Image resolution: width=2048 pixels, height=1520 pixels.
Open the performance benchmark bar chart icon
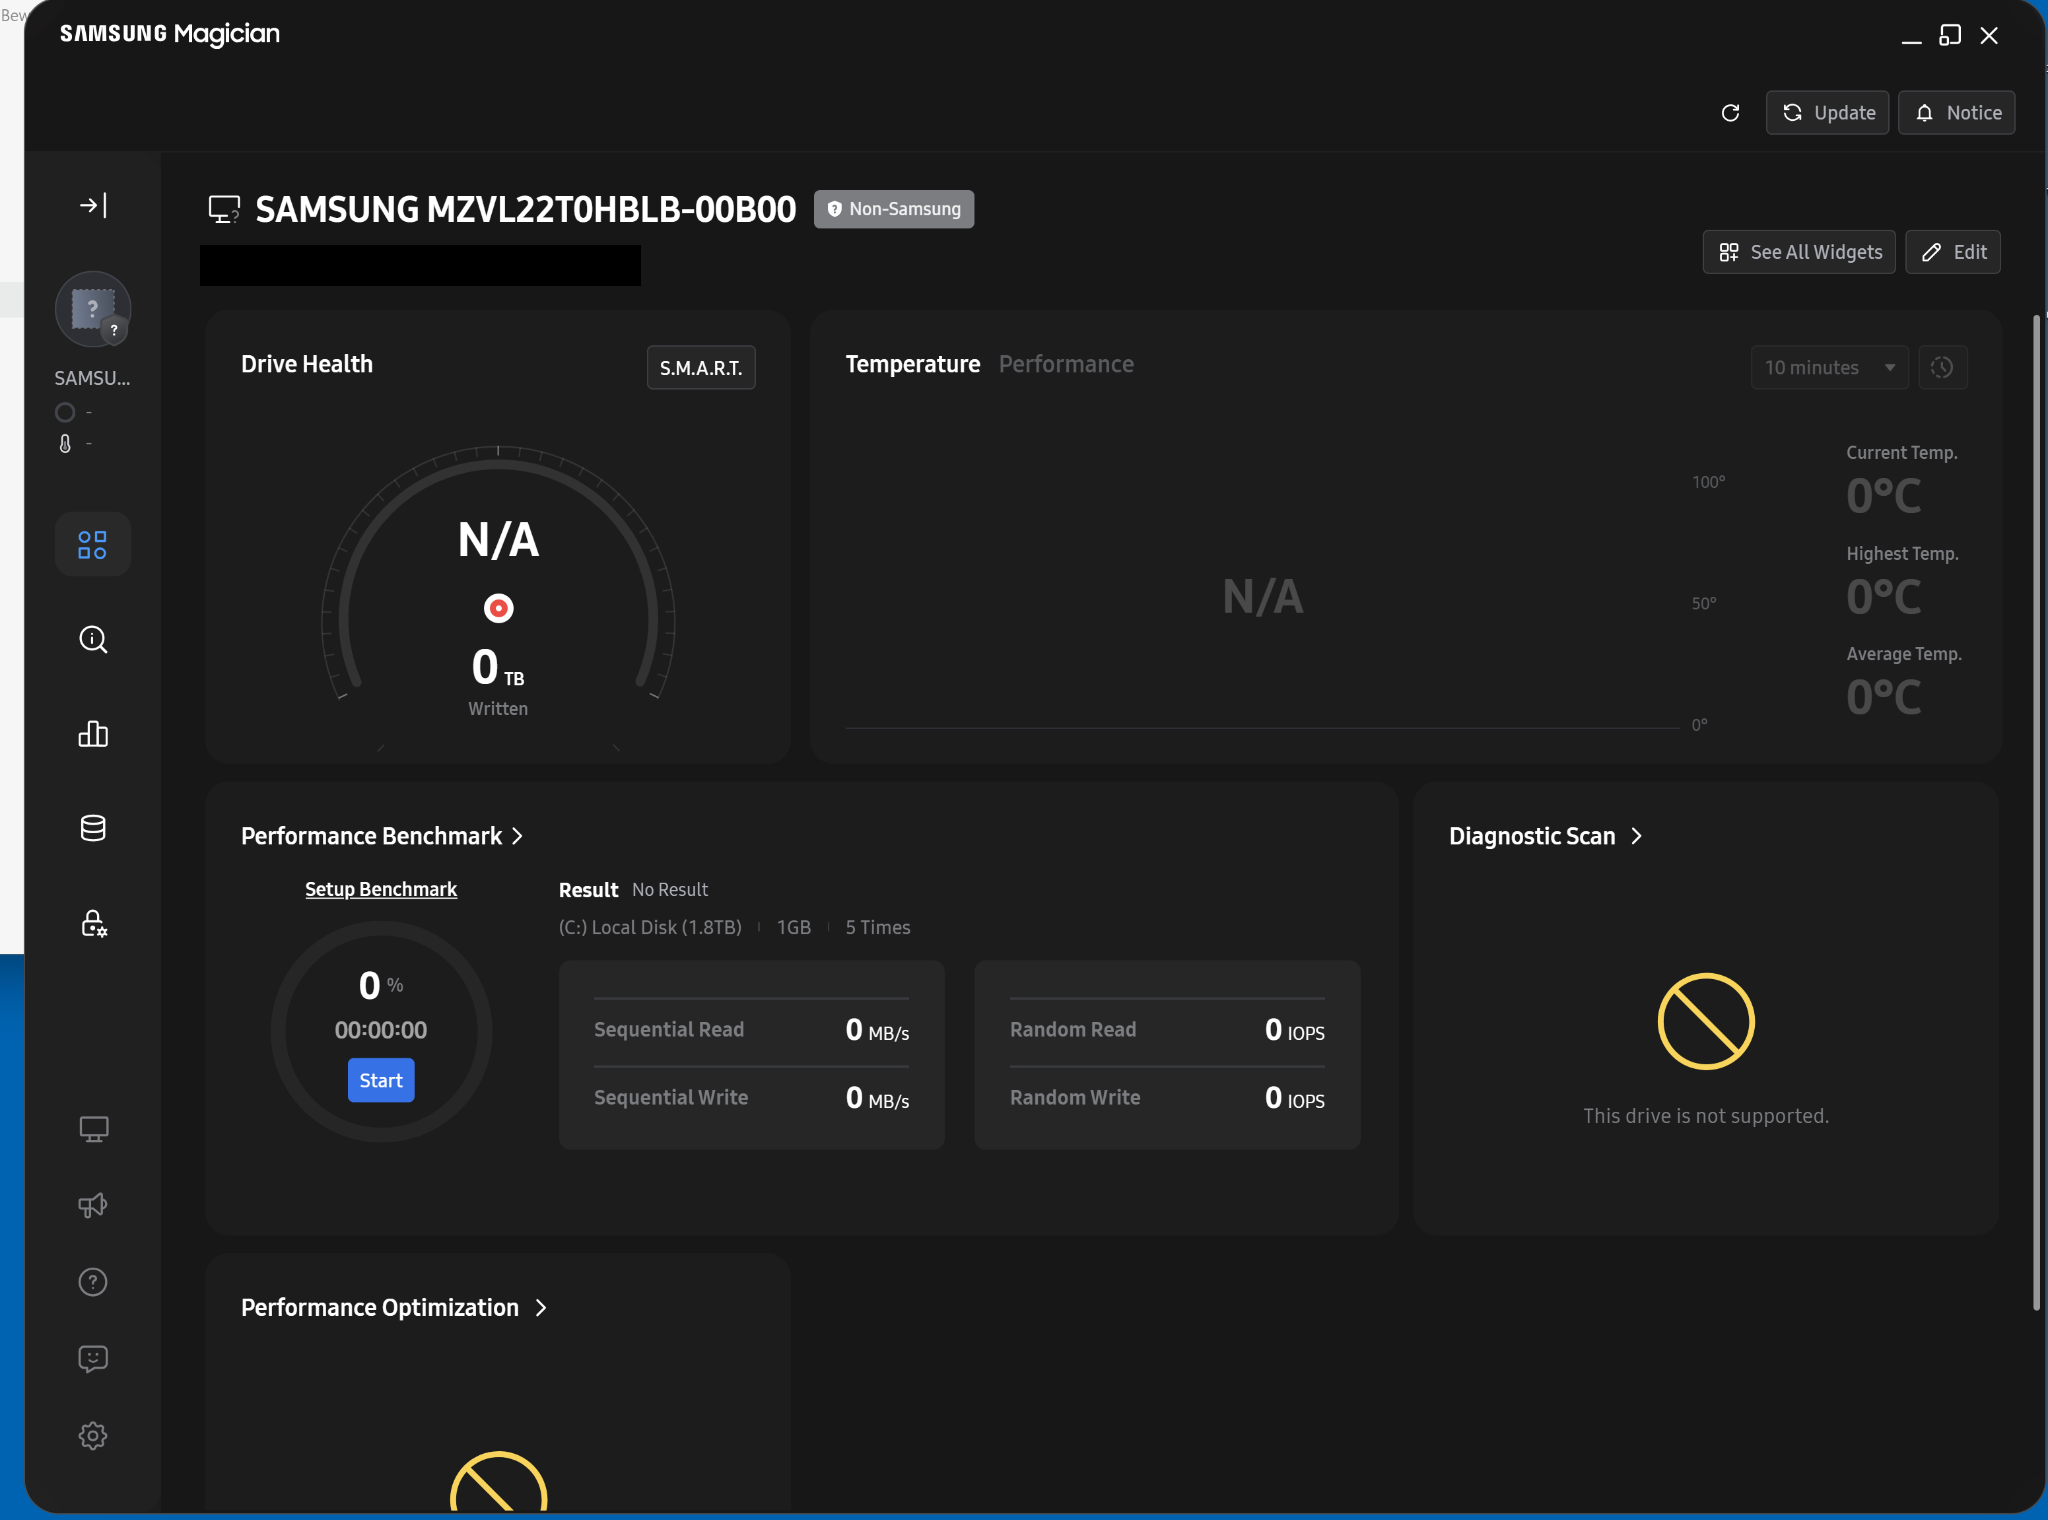(x=93, y=734)
